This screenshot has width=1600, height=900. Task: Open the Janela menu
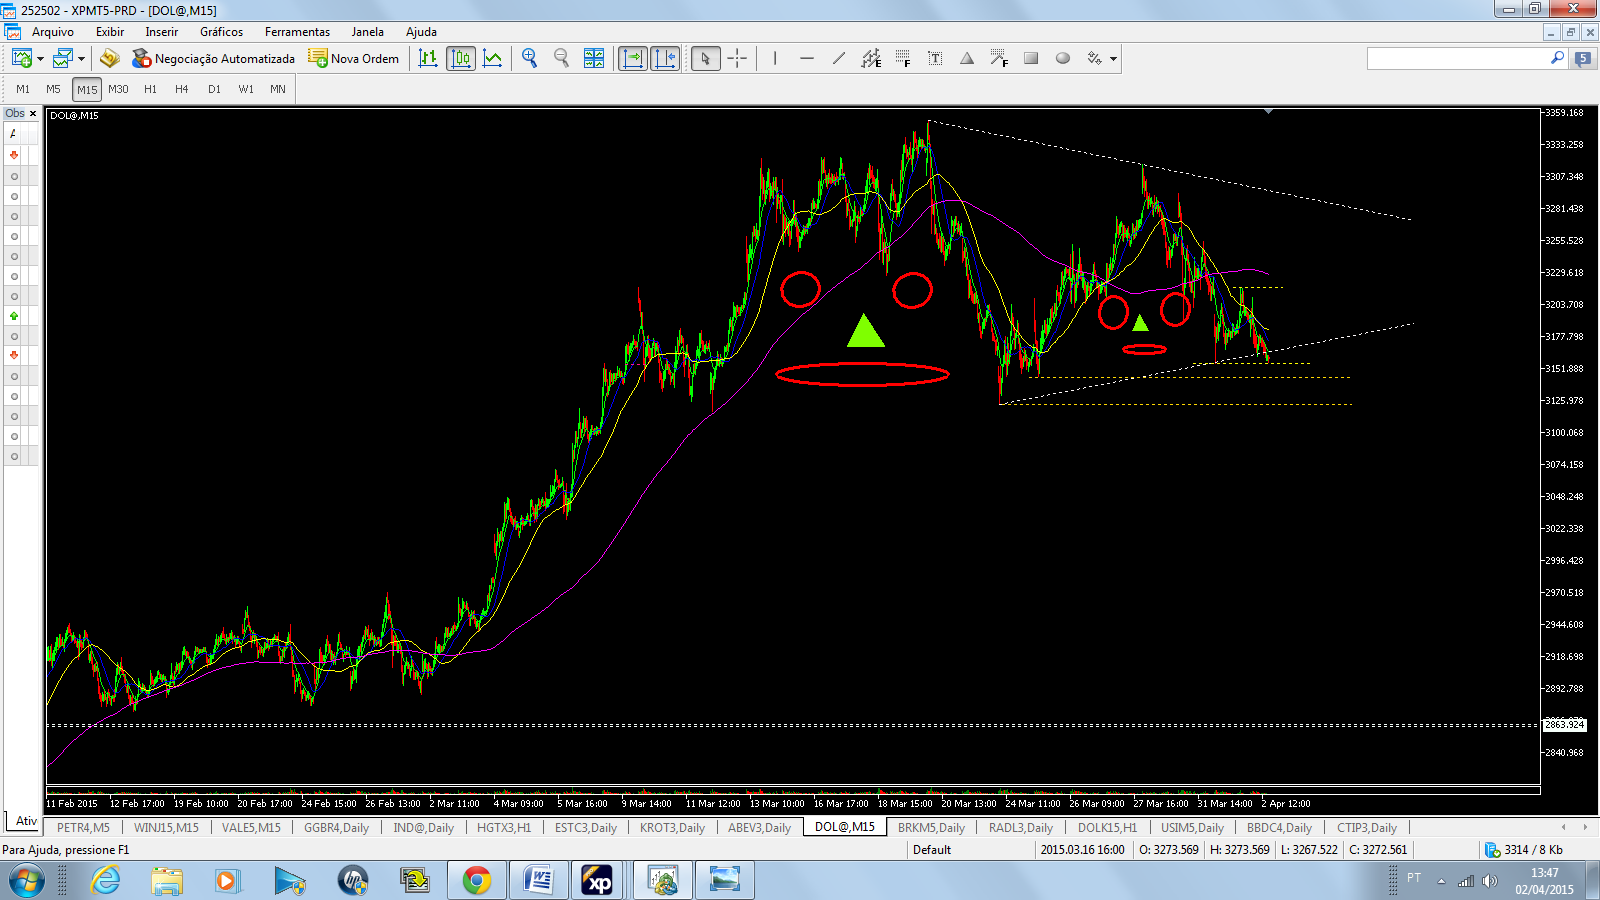[x=367, y=32]
